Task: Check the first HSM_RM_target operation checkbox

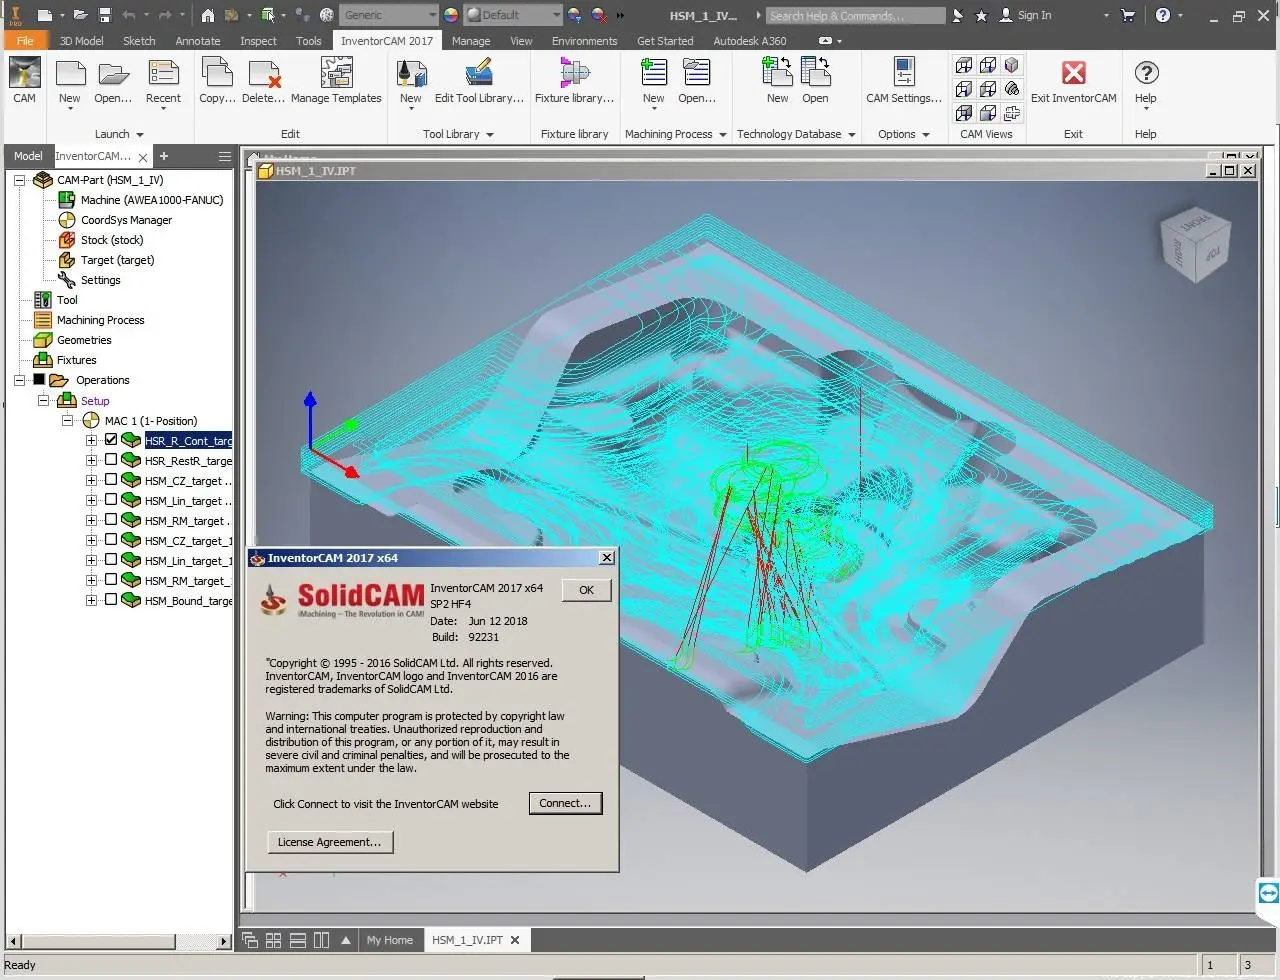Action: coord(111,520)
